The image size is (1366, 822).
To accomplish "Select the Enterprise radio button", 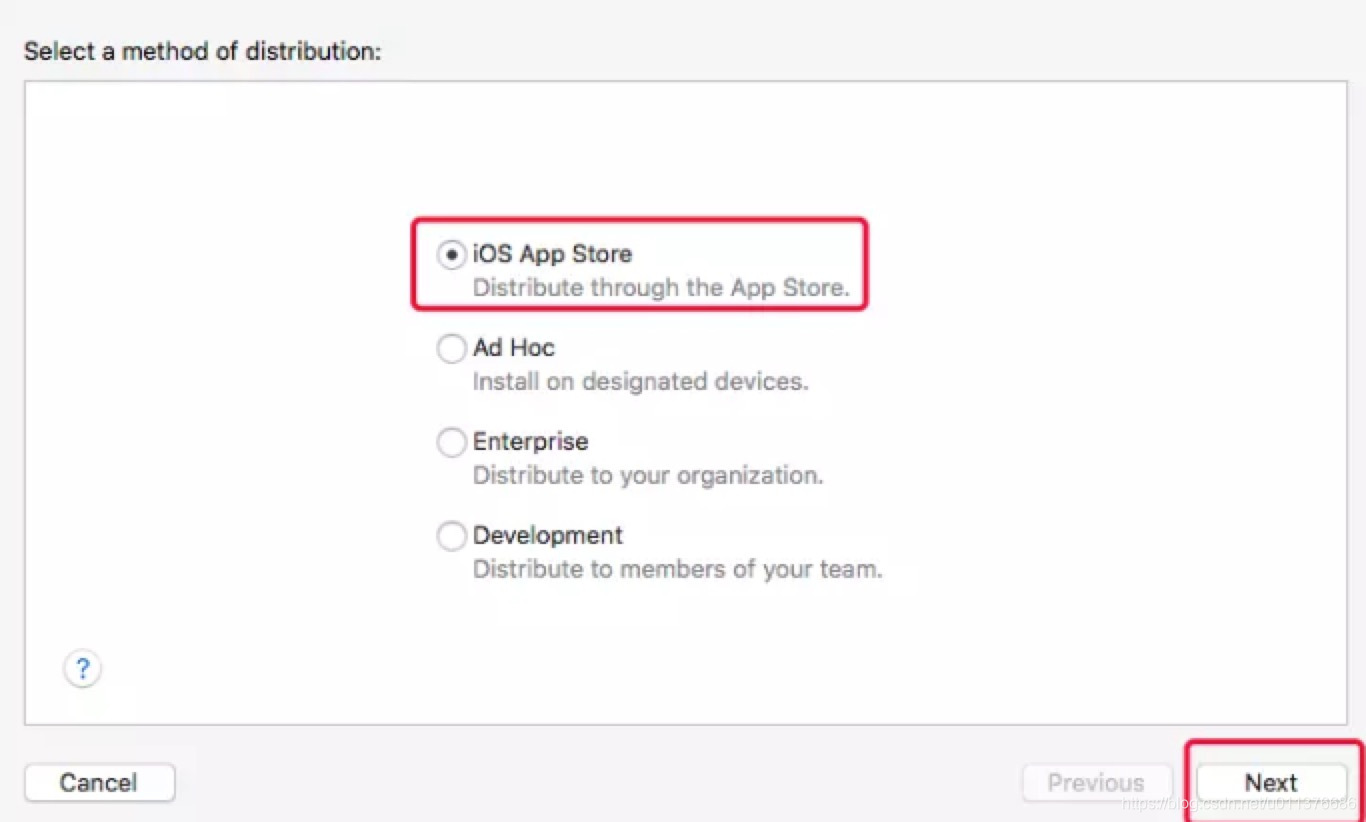I will pos(452,443).
